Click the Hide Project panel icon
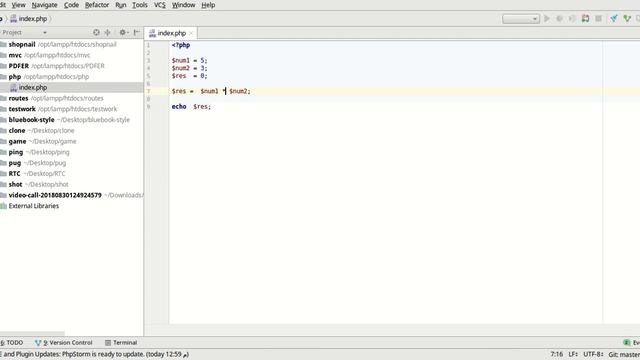This screenshot has height=360, width=640. coord(137,32)
